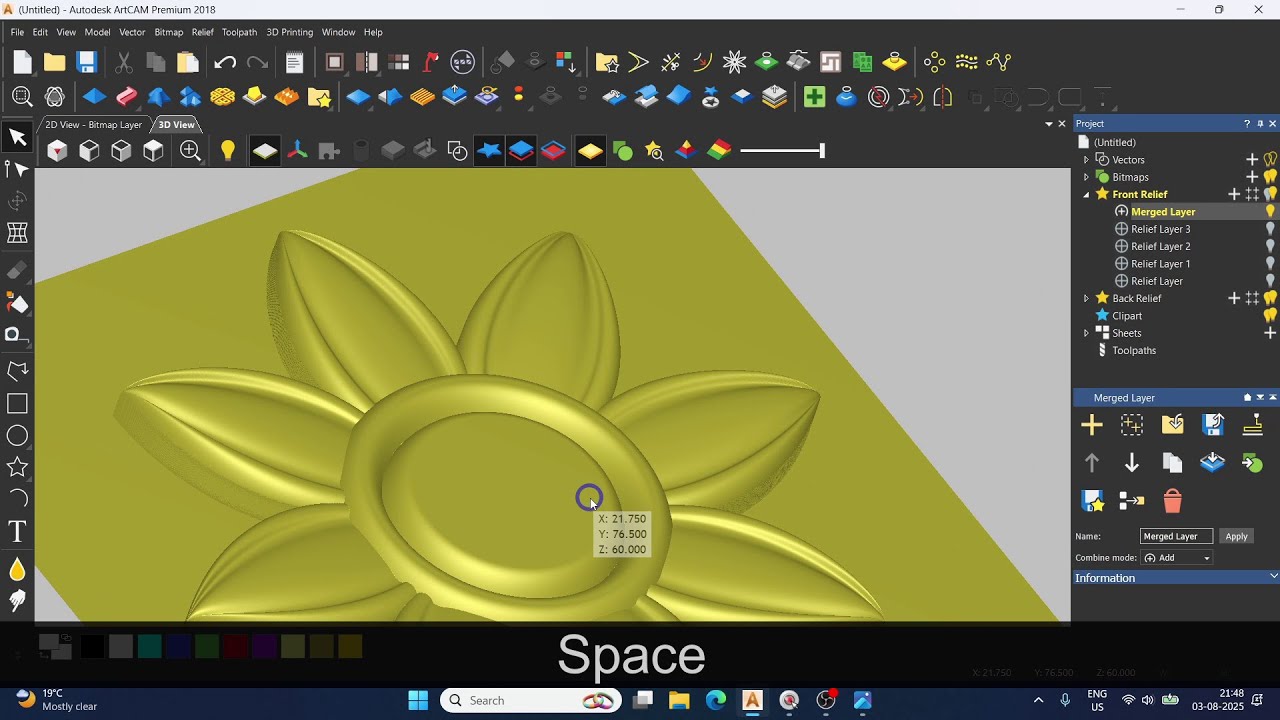
Task: Click the yellow plus New relief layer icon
Action: pyautogui.click(x=1091, y=425)
